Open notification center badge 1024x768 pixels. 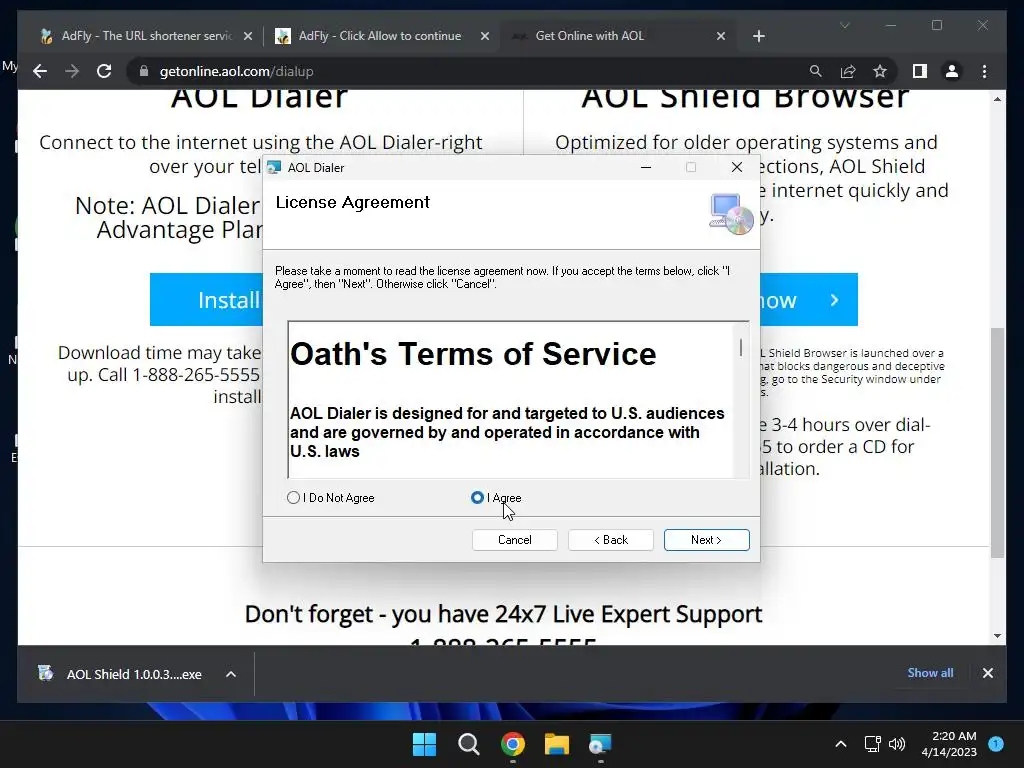point(996,743)
